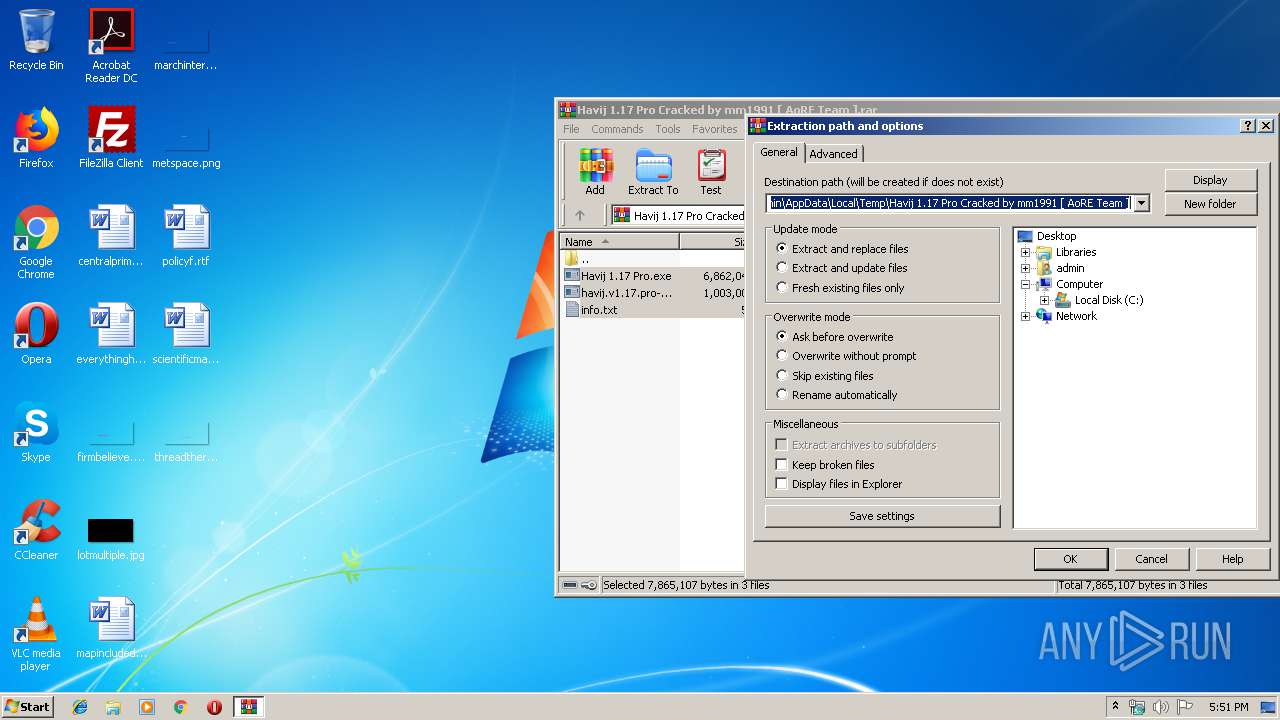Open the Favorites menu
The width and height of the screenshot is (1280, 720).
point(715,129)
